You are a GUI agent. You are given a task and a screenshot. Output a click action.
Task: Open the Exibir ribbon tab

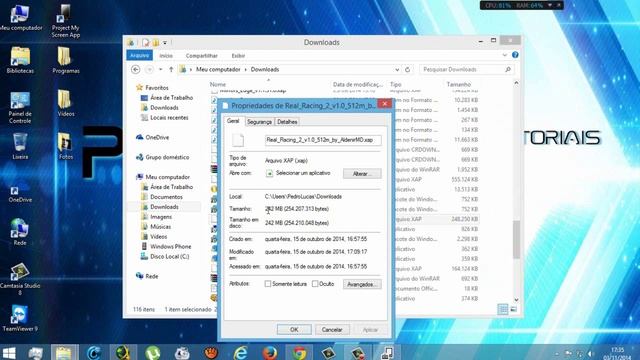[238, 55]
